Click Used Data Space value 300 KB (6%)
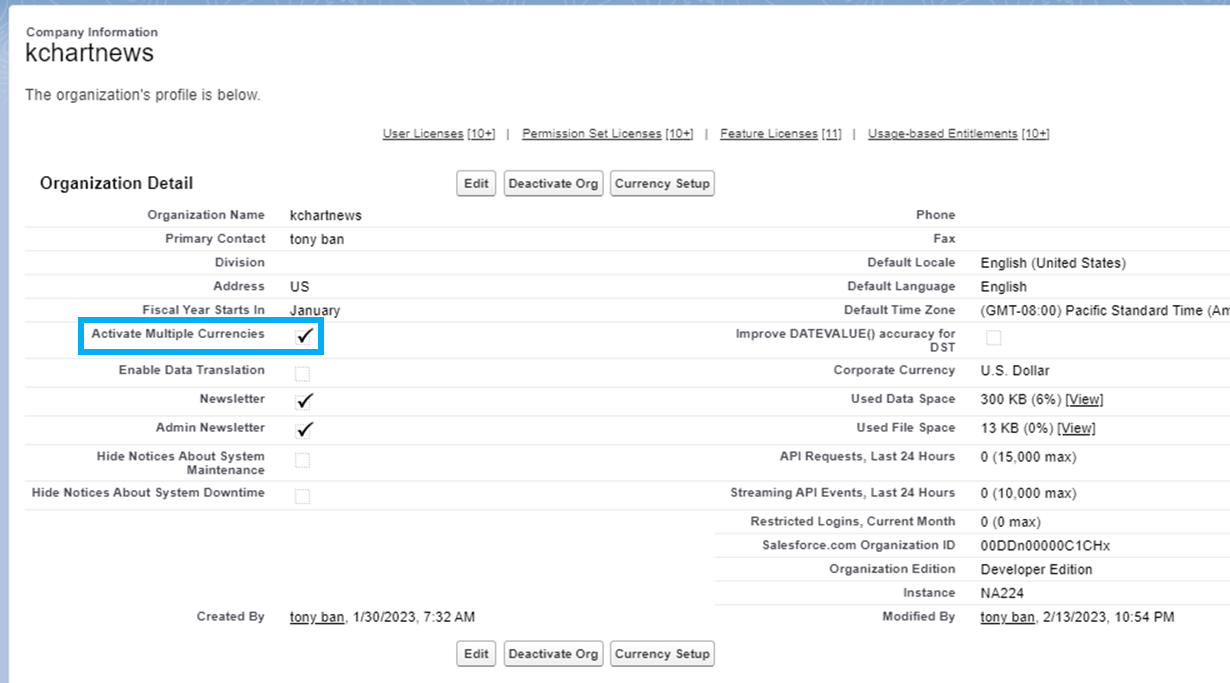Image resolution: width=1230 pixels, height=683 pixels. [1021, 399]
